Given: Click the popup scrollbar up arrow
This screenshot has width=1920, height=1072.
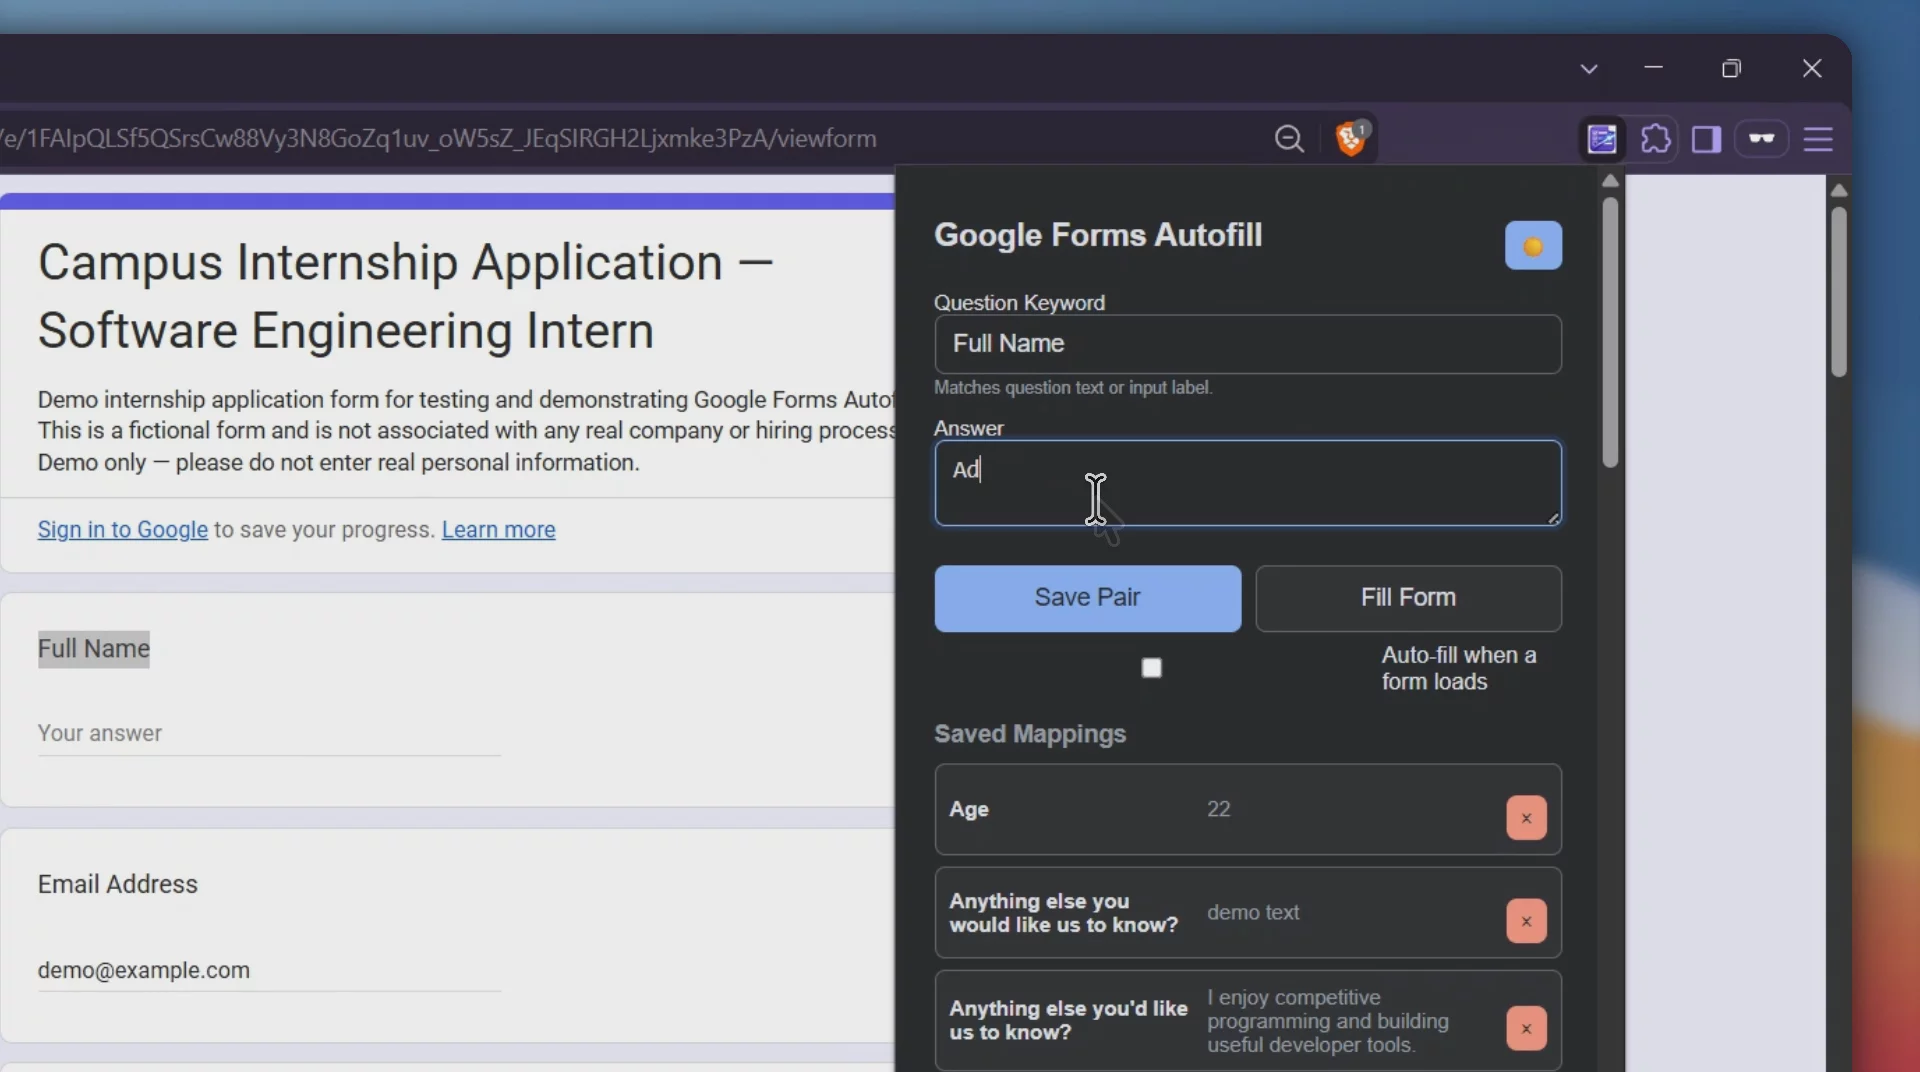Looking at the screenshot, I should click(x=1610, y=182).
